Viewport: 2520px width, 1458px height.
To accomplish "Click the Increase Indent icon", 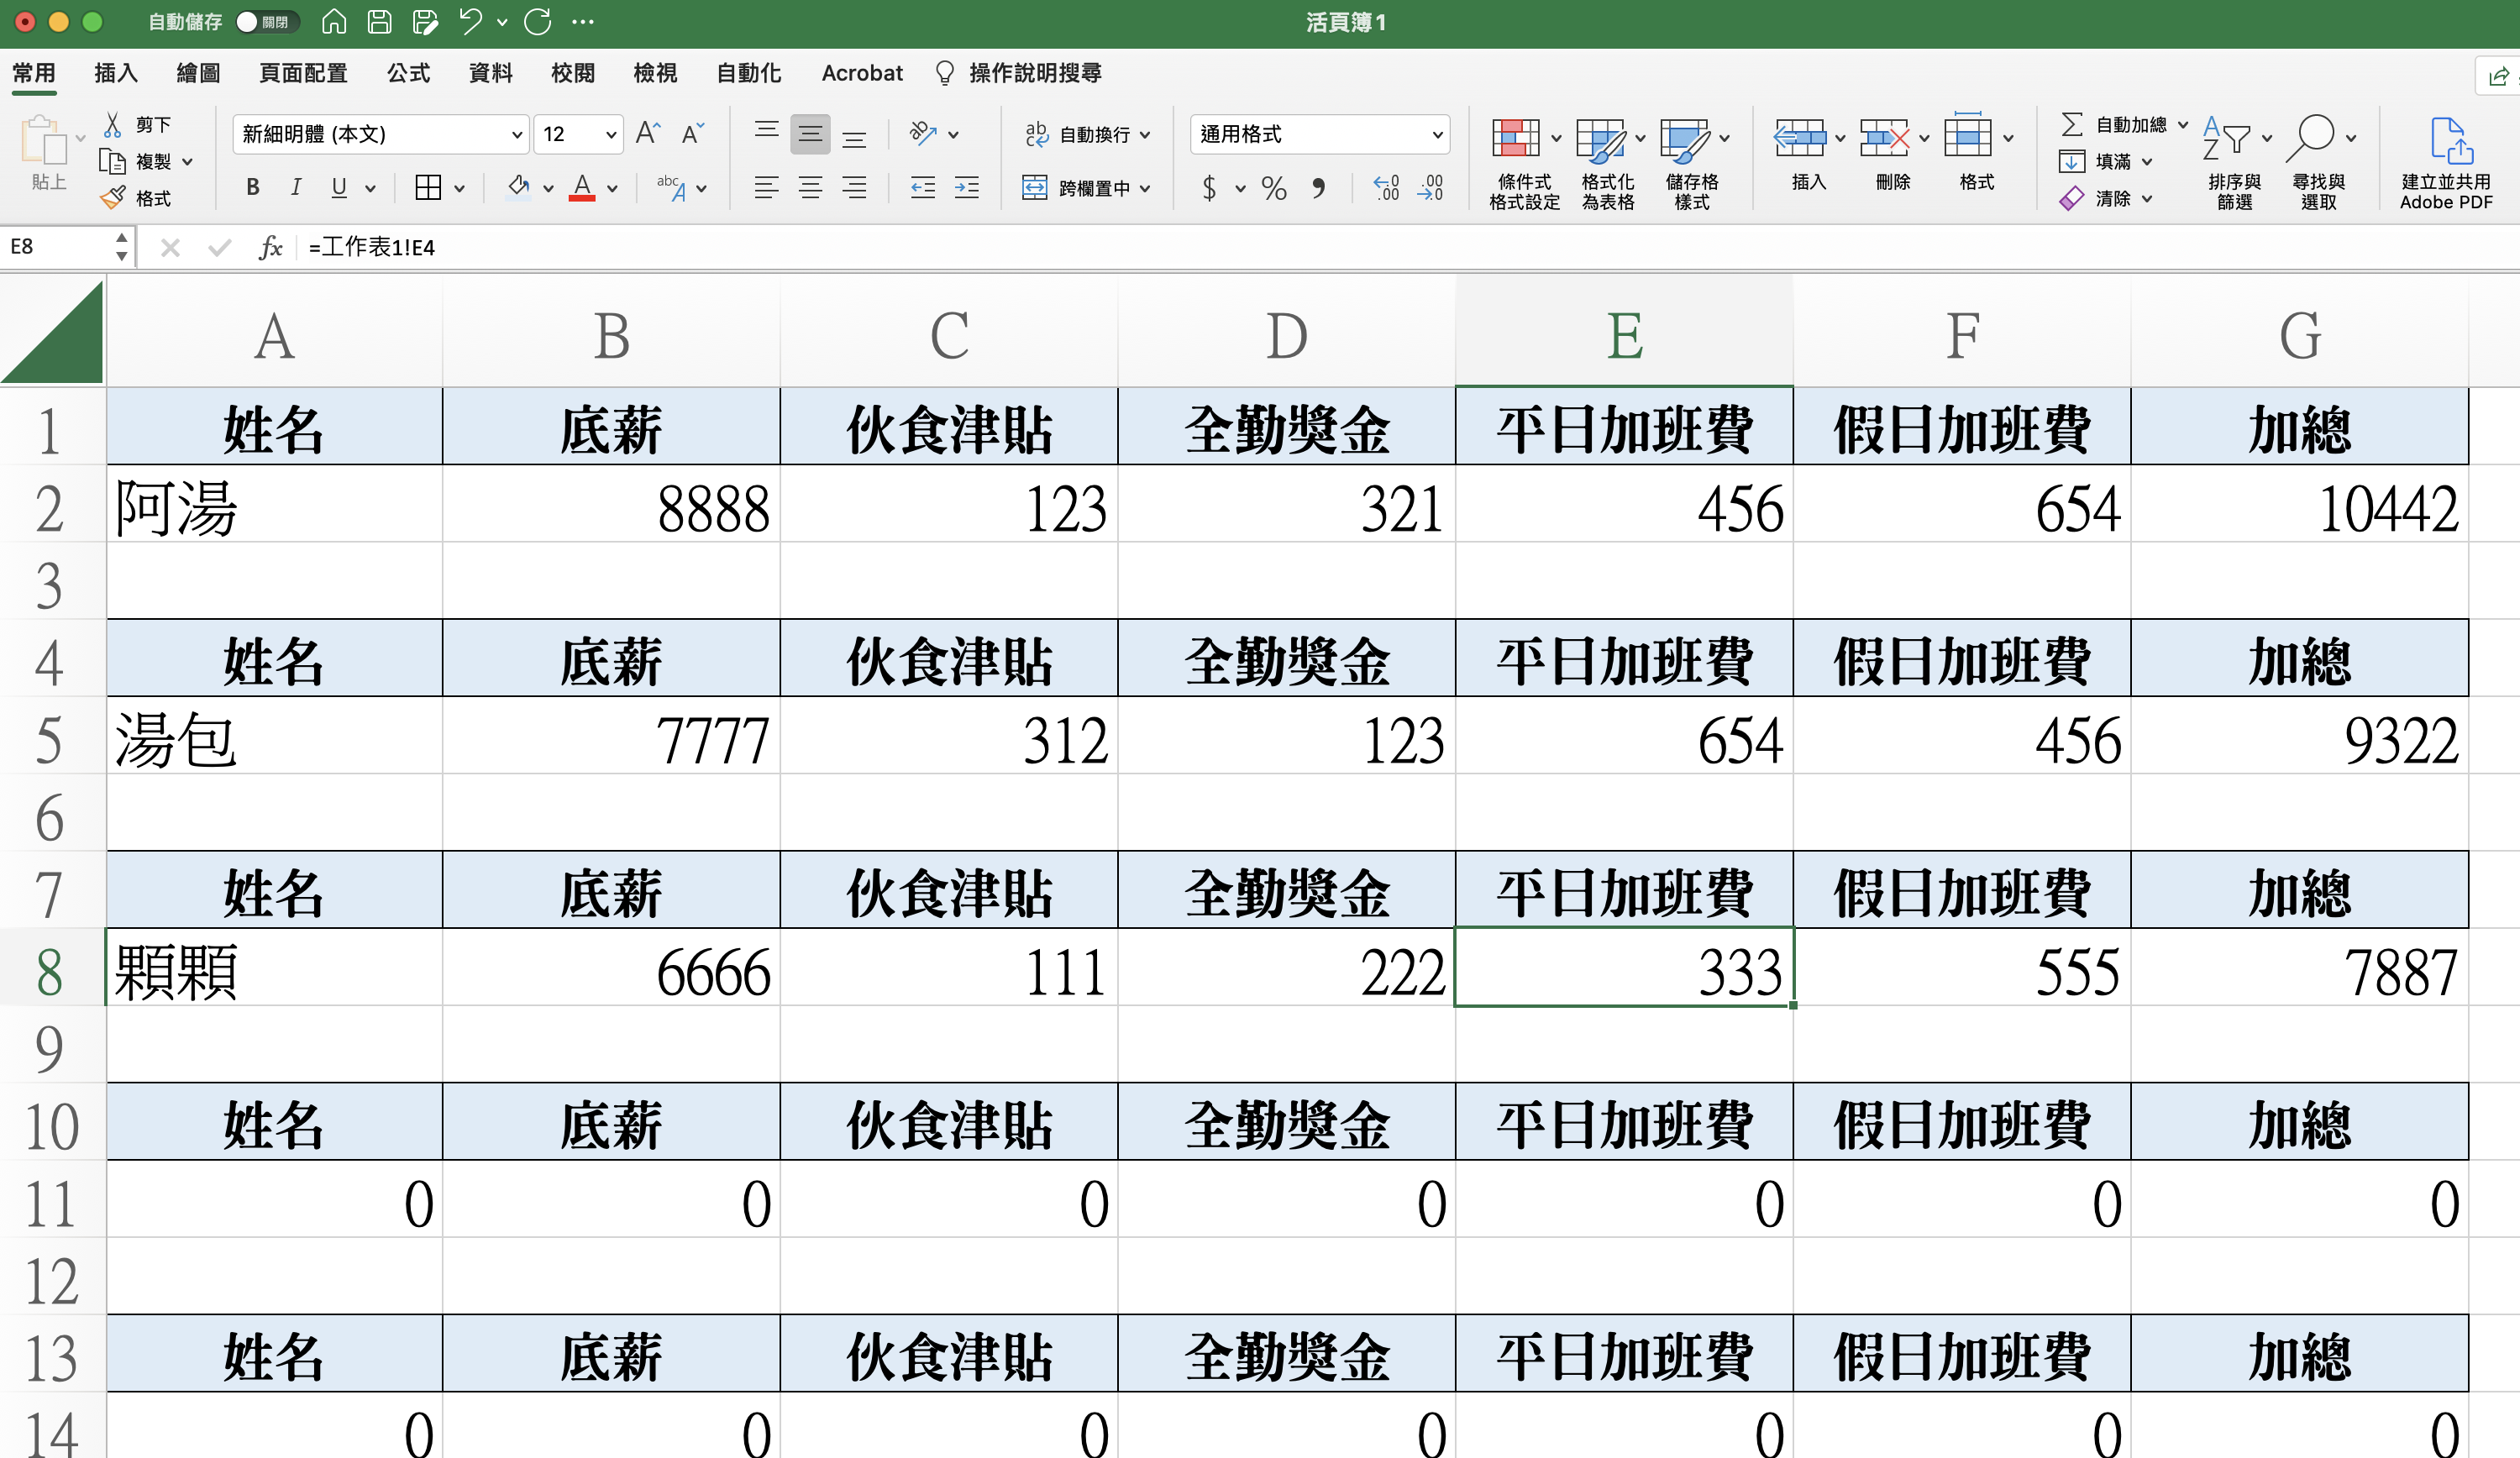I will [x=966, y=188].
